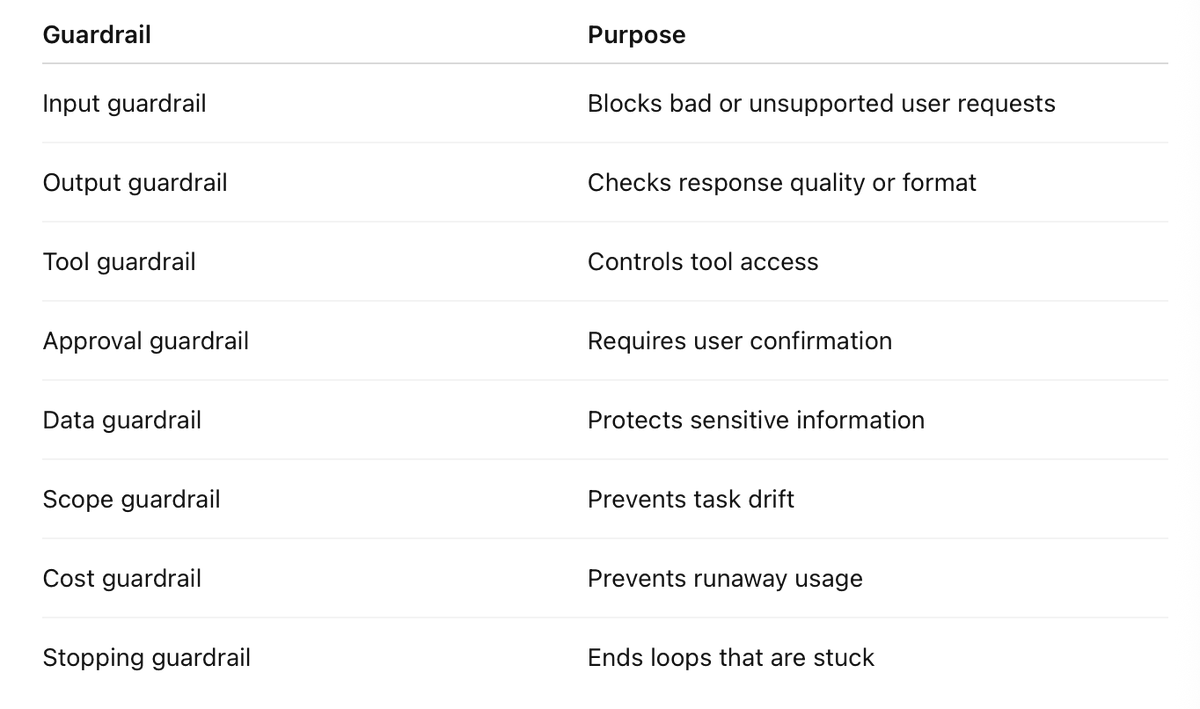Click 'Prevents task drift' text

[691, 498]
